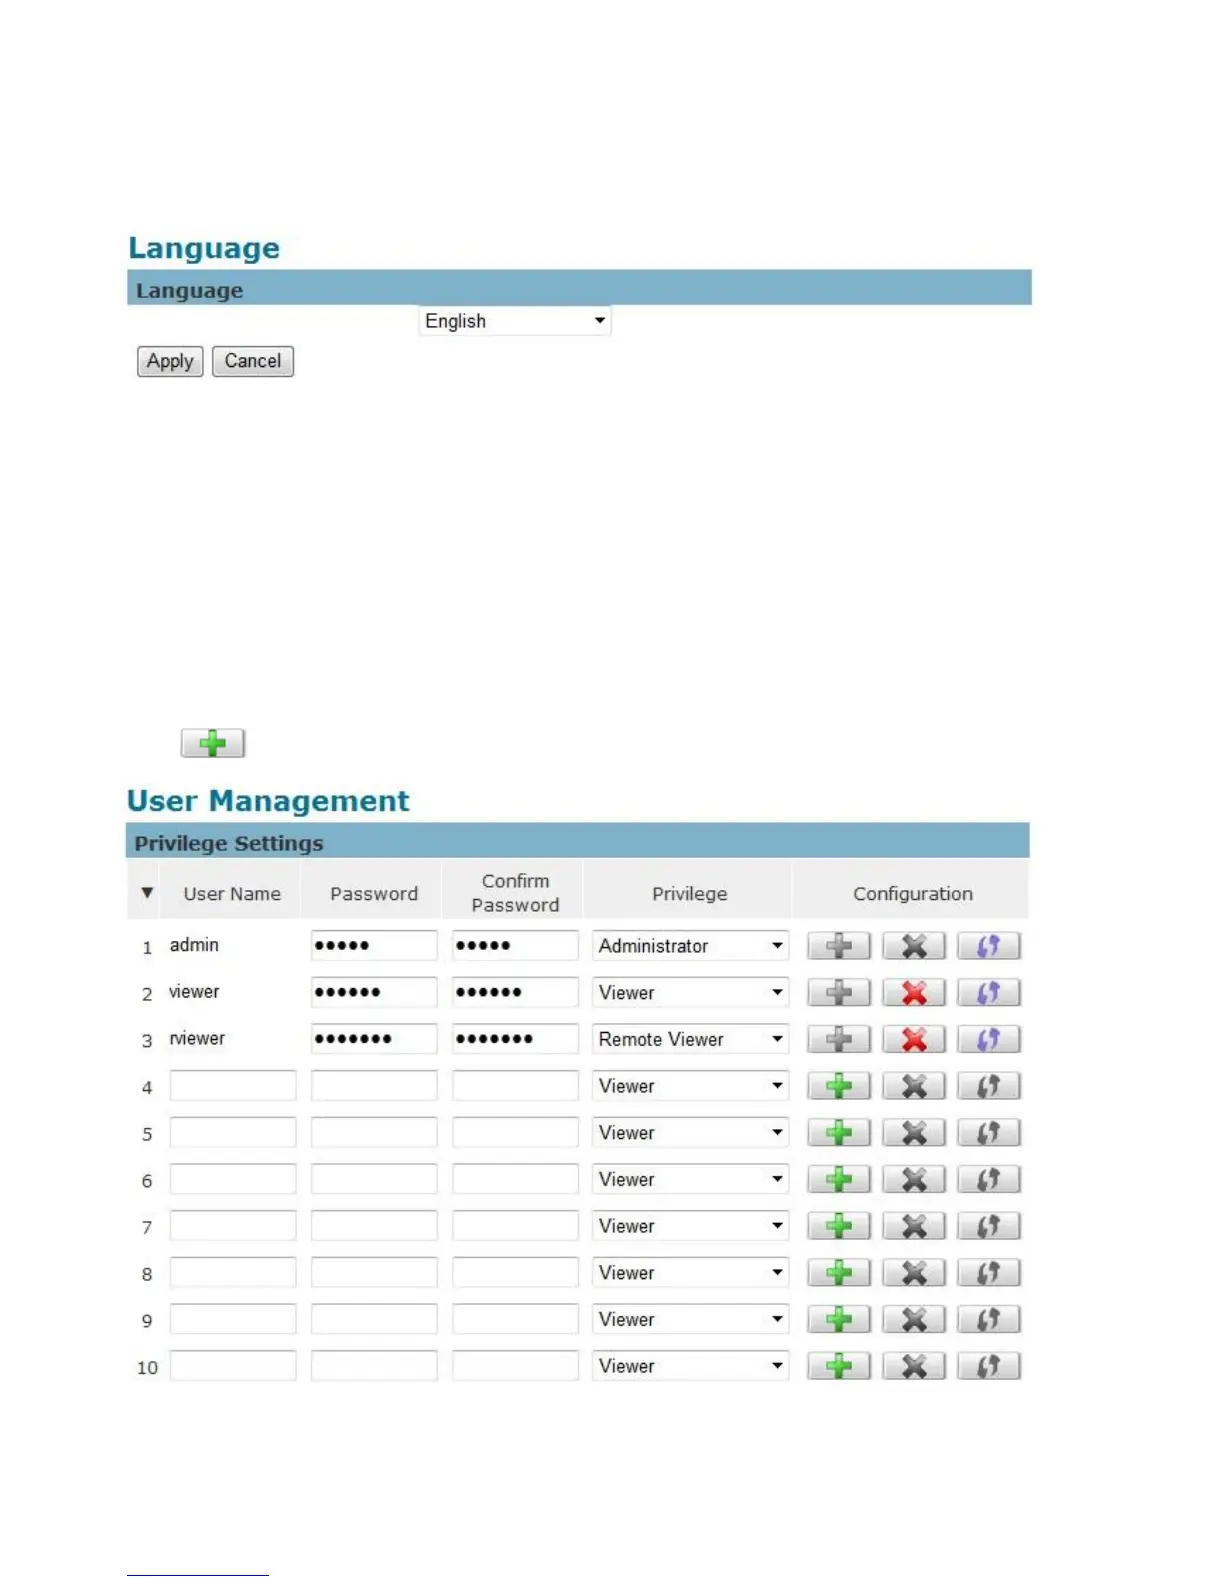Open privilege dropdown for viewer in row 2

(x=690, y=993)
